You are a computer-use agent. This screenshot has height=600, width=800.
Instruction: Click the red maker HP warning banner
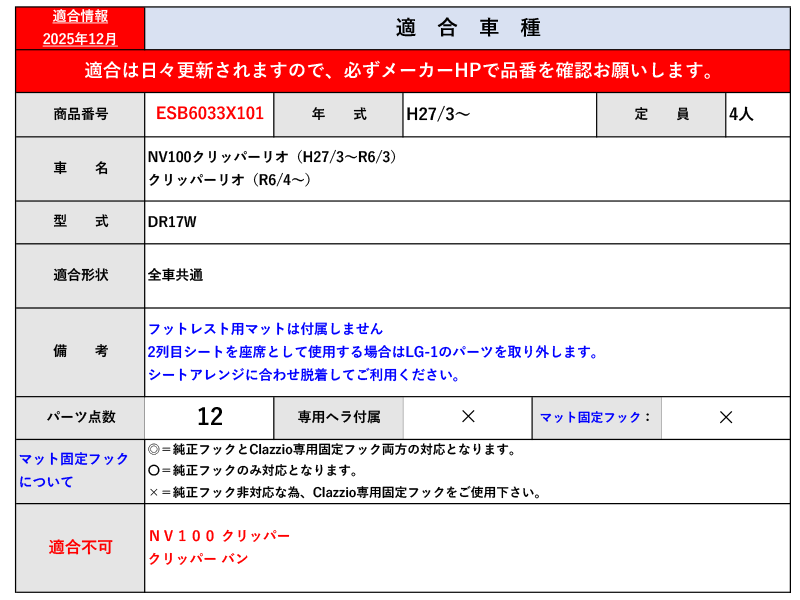coord(402,71)
